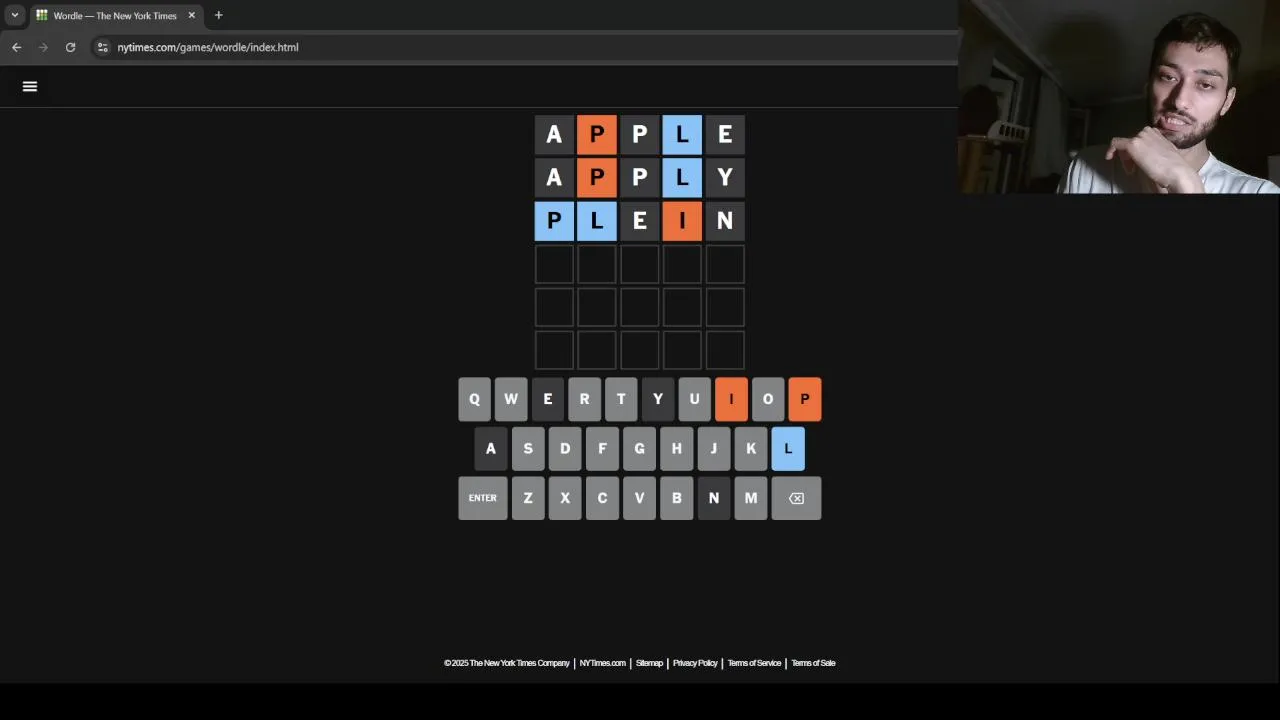1280x720 pixels.
Task: Open the NYTimes.com footer link
Action: pos(602,663)
